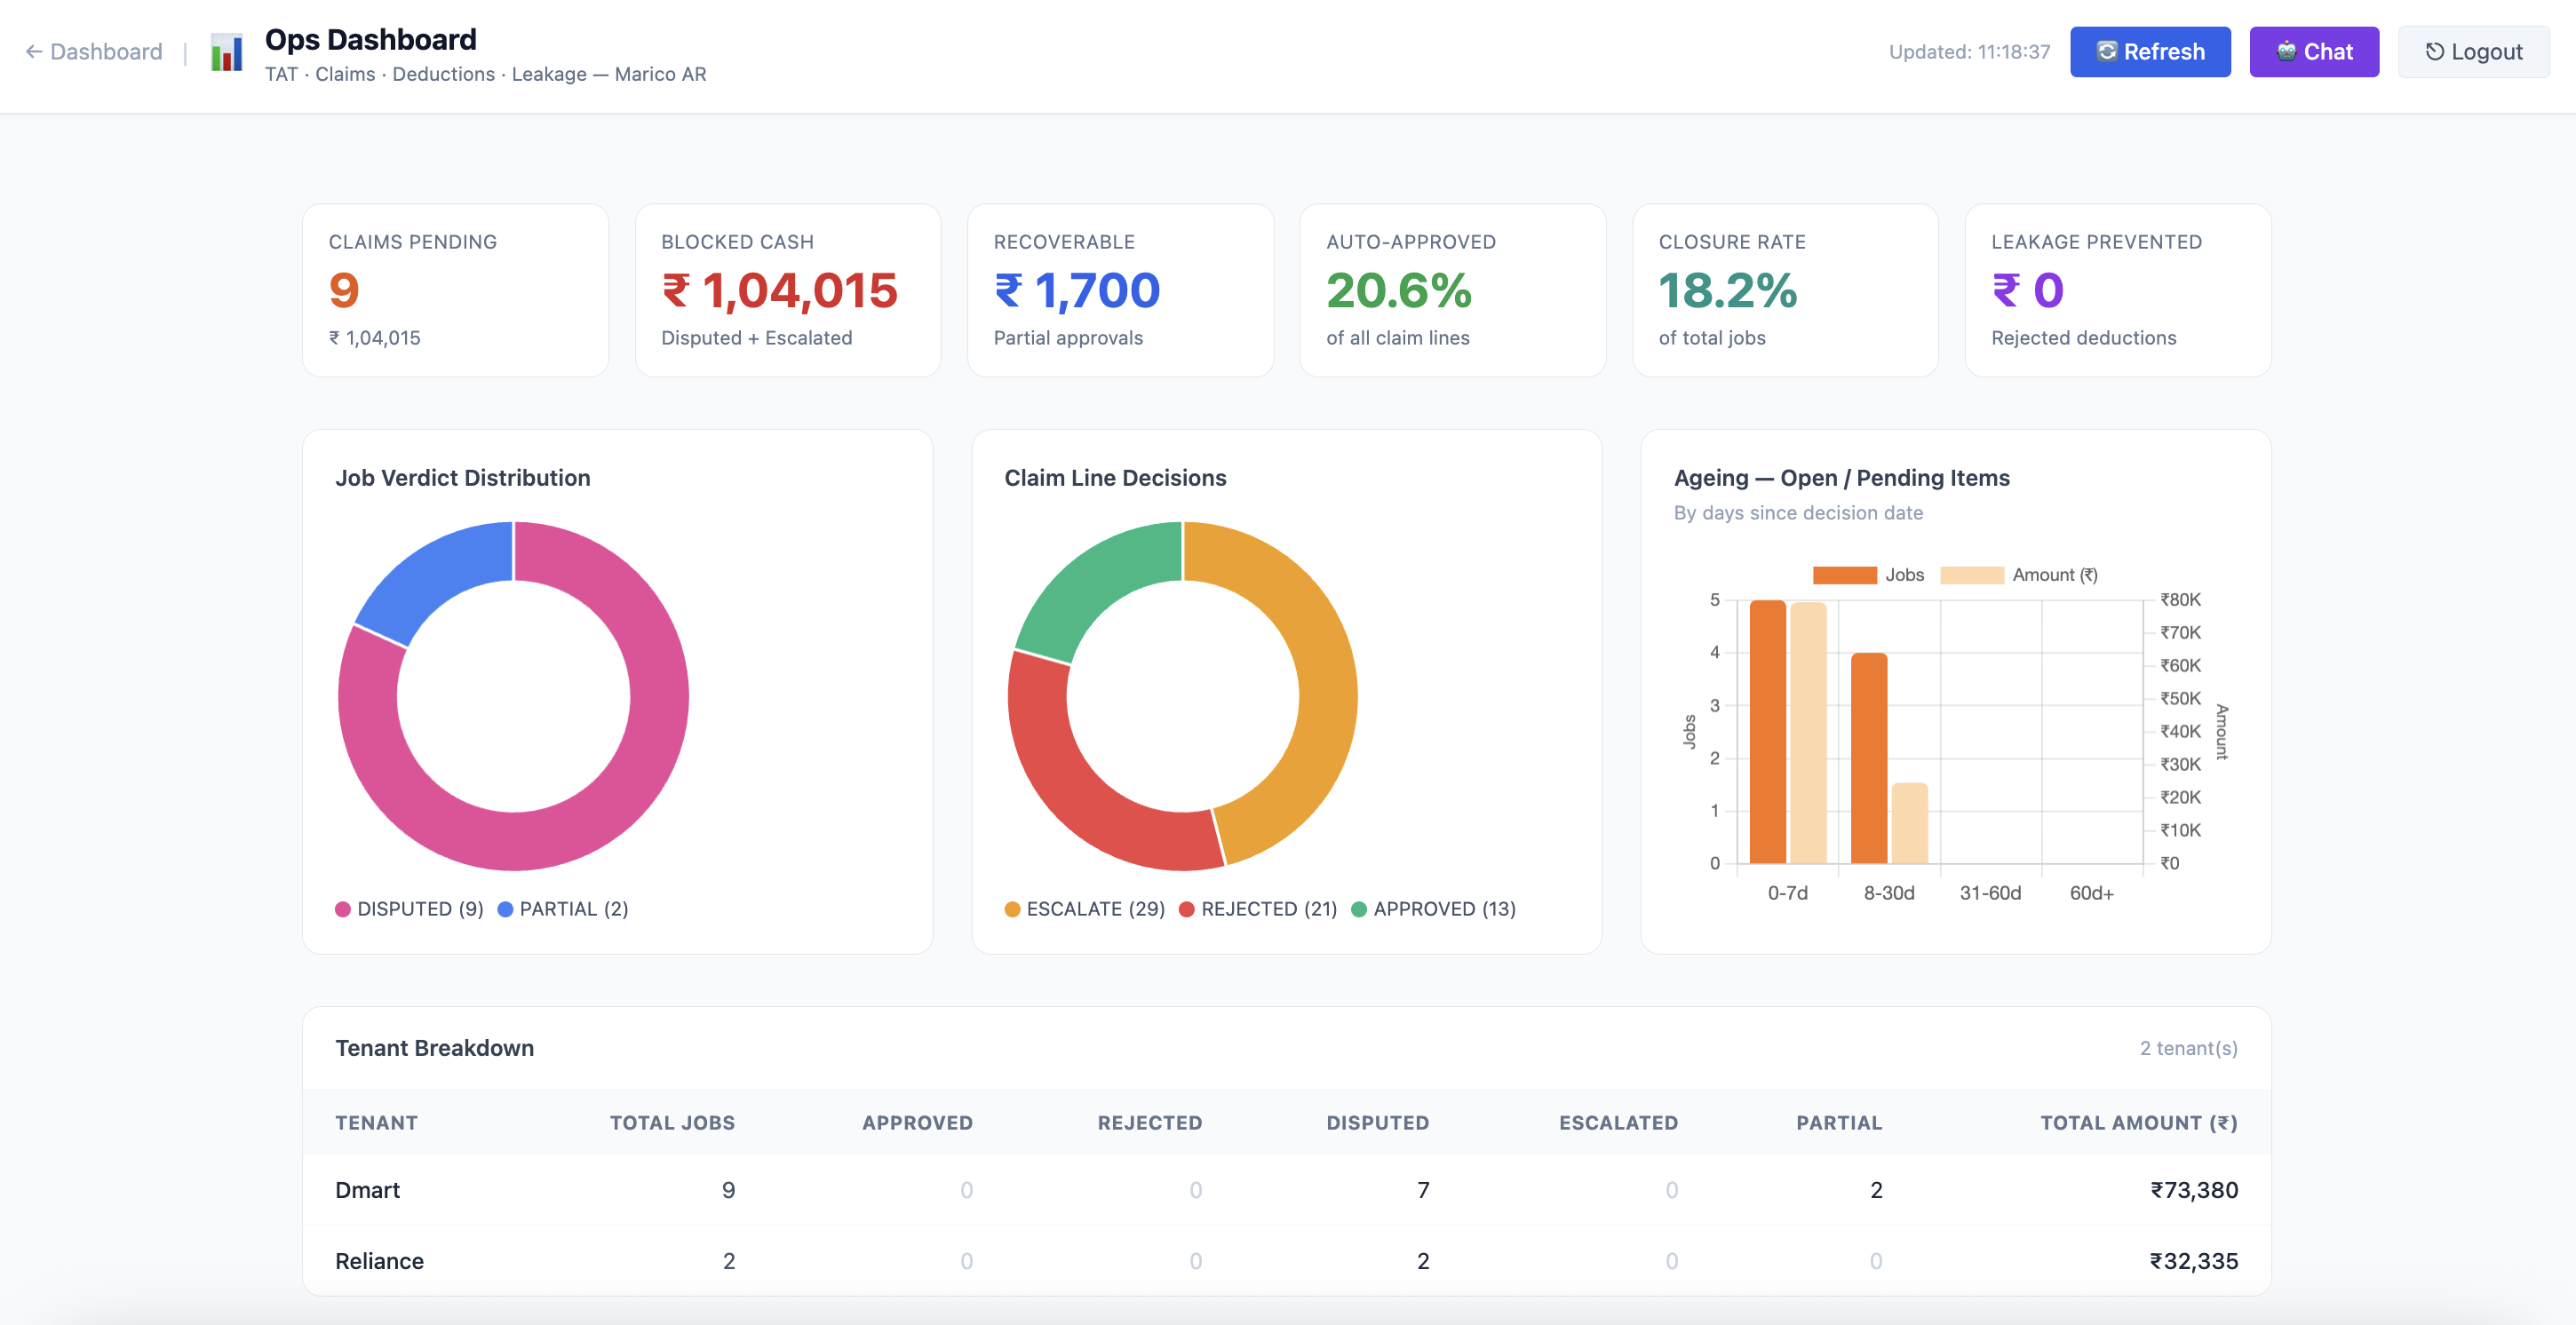Image resolution: width=2576 pixels, height=1325 pixels.
Task: Click the Ops Dashboard bar chart logo icon
Action: pos(227,52)
